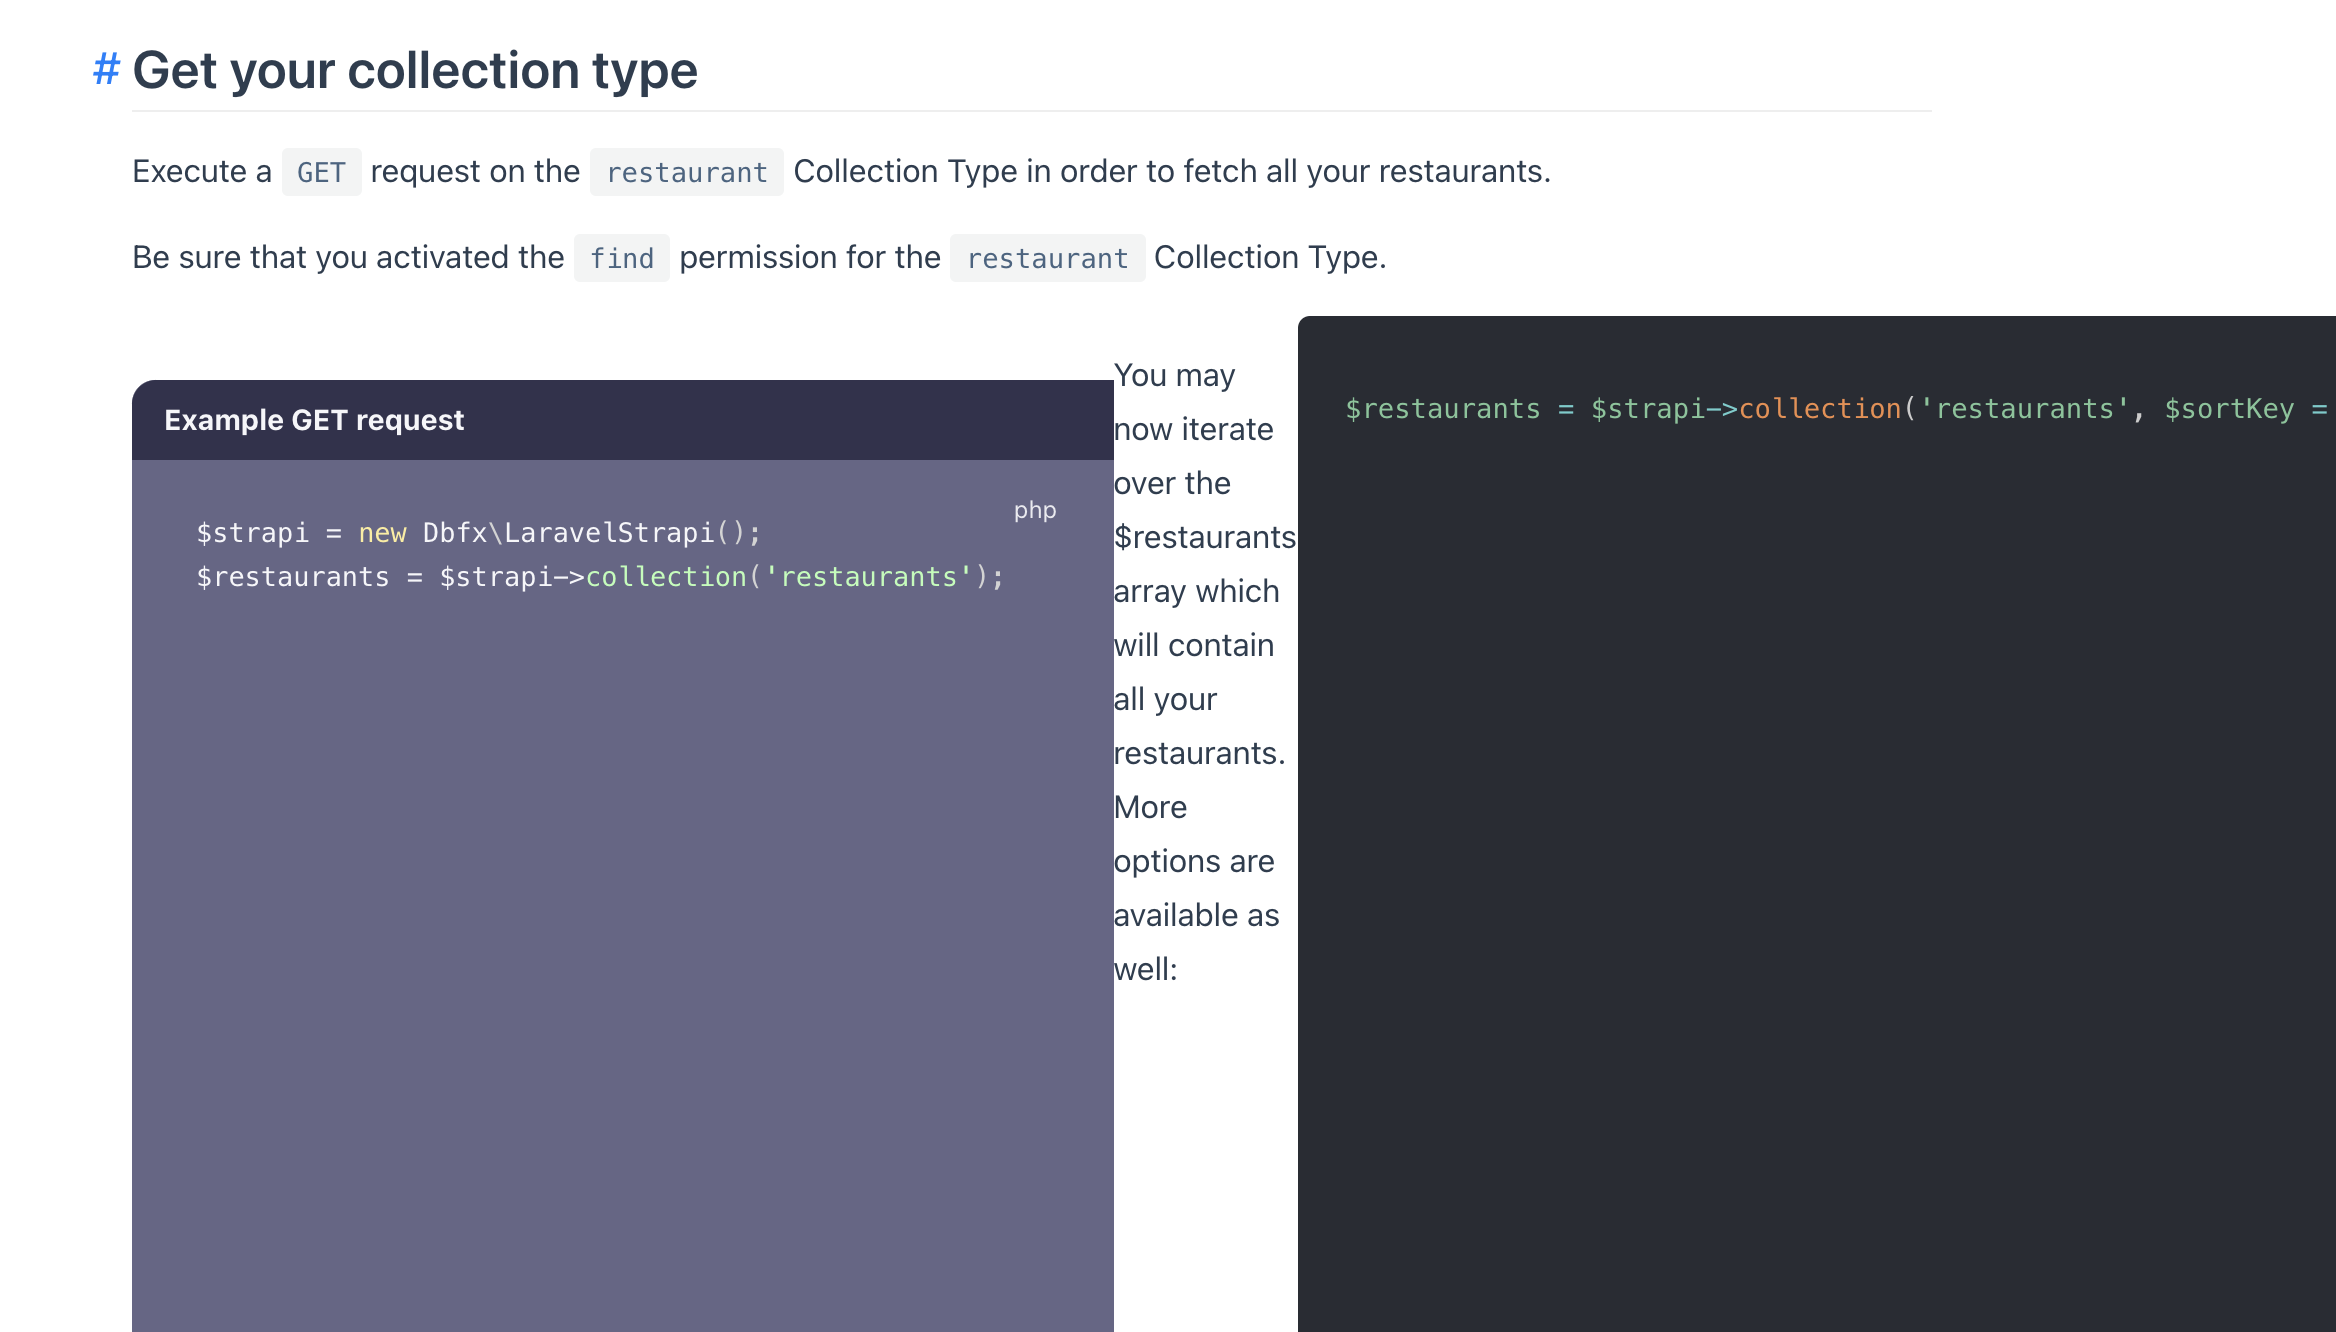Click the # anchor beside the heading
The image size is (2336, 1332).
pos(106,70)
